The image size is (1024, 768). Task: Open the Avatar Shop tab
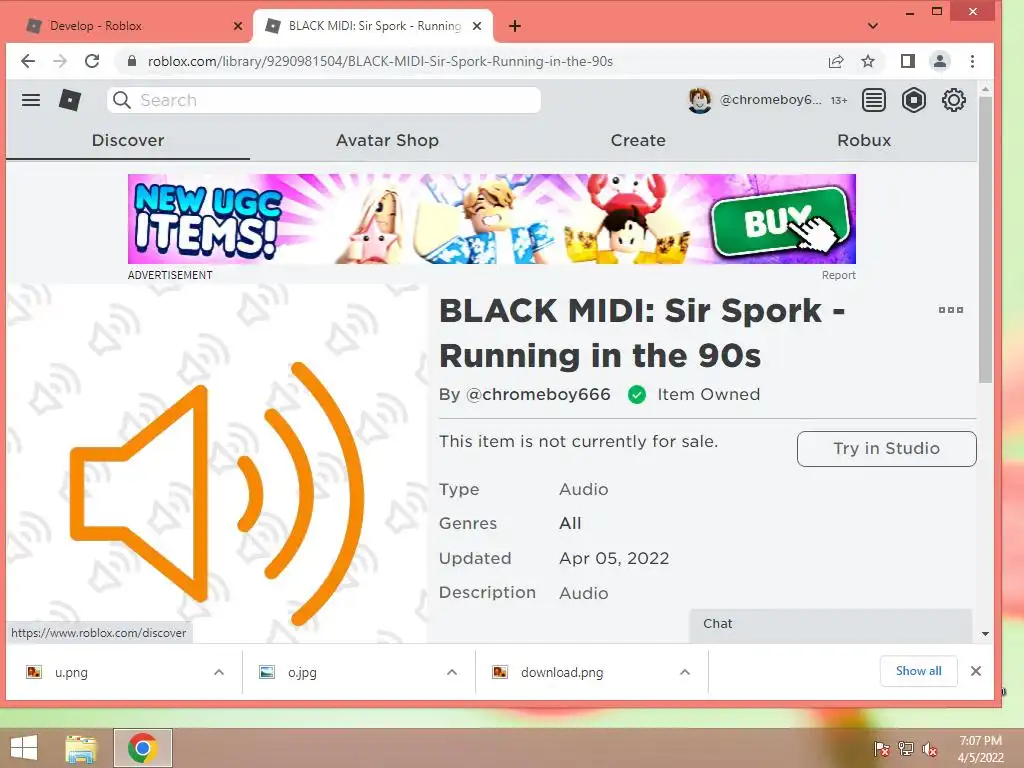pos(387,140)
